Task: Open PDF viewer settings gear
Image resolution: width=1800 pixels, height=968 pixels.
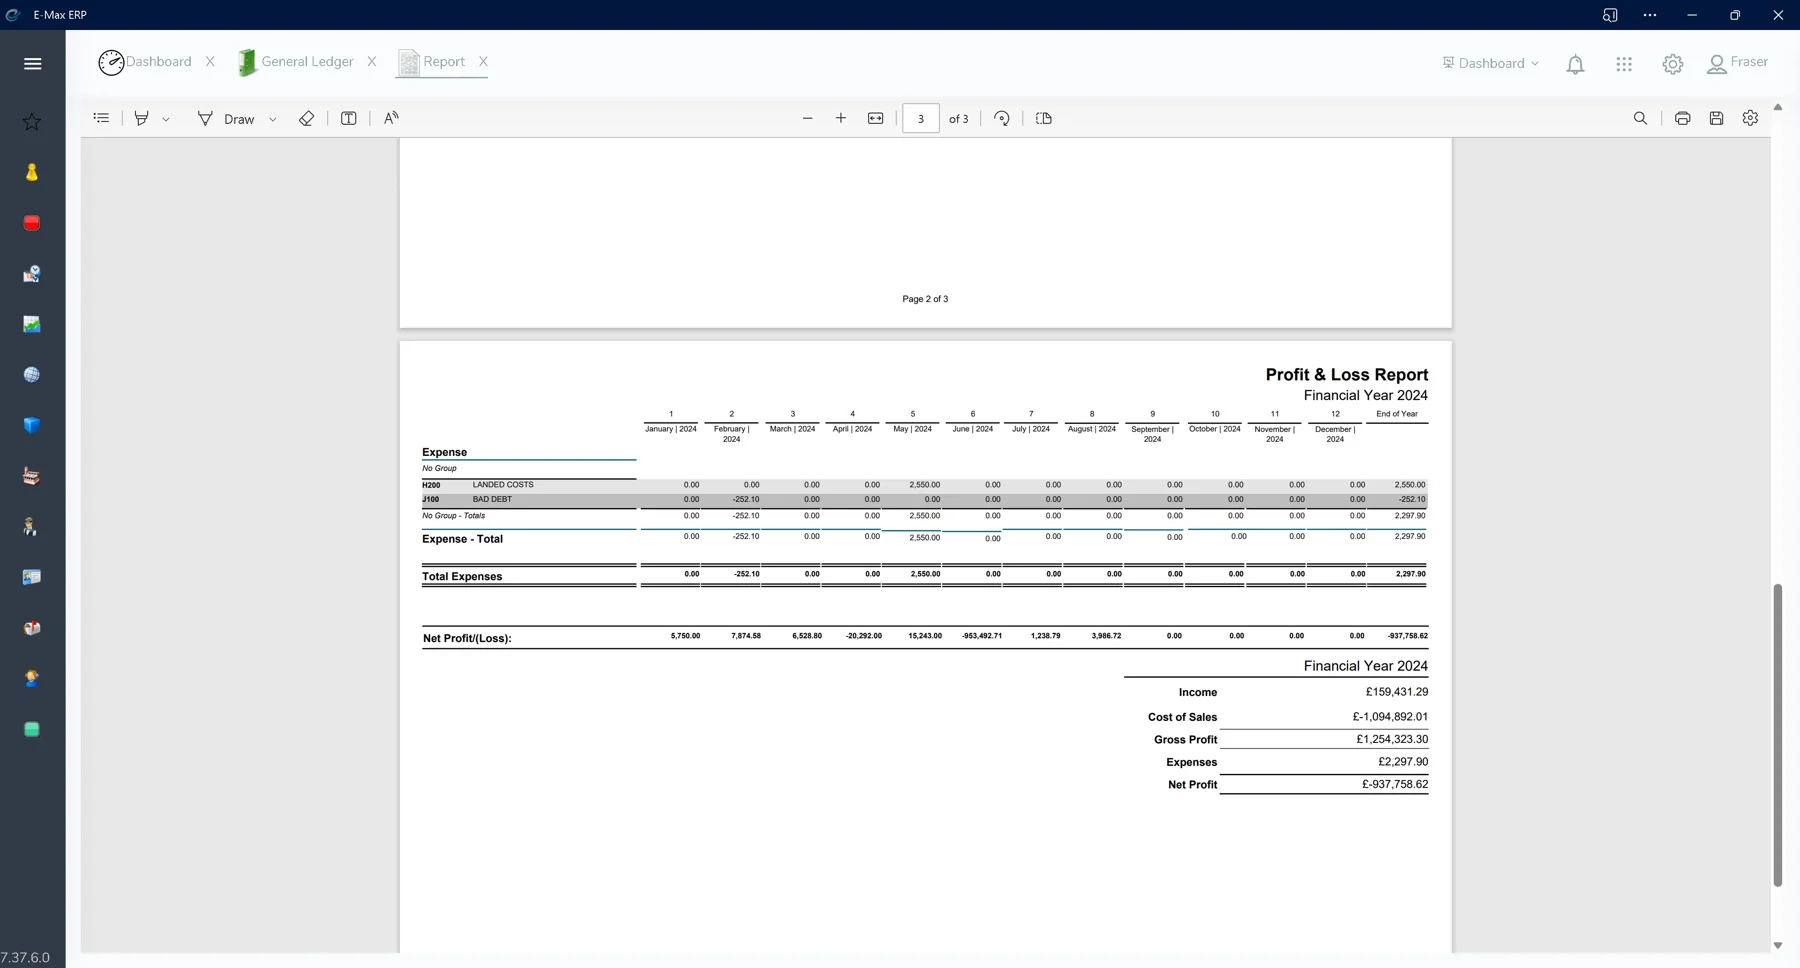Action: (x=1750, y=118)
